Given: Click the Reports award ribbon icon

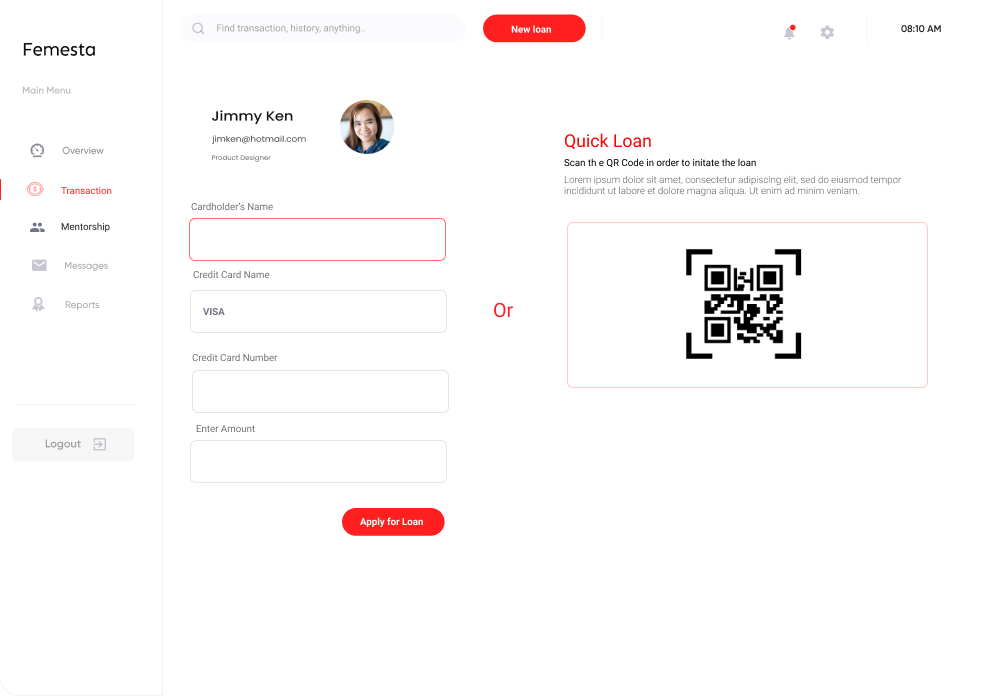Looking at the screenshot, I should tap(38, 305).
